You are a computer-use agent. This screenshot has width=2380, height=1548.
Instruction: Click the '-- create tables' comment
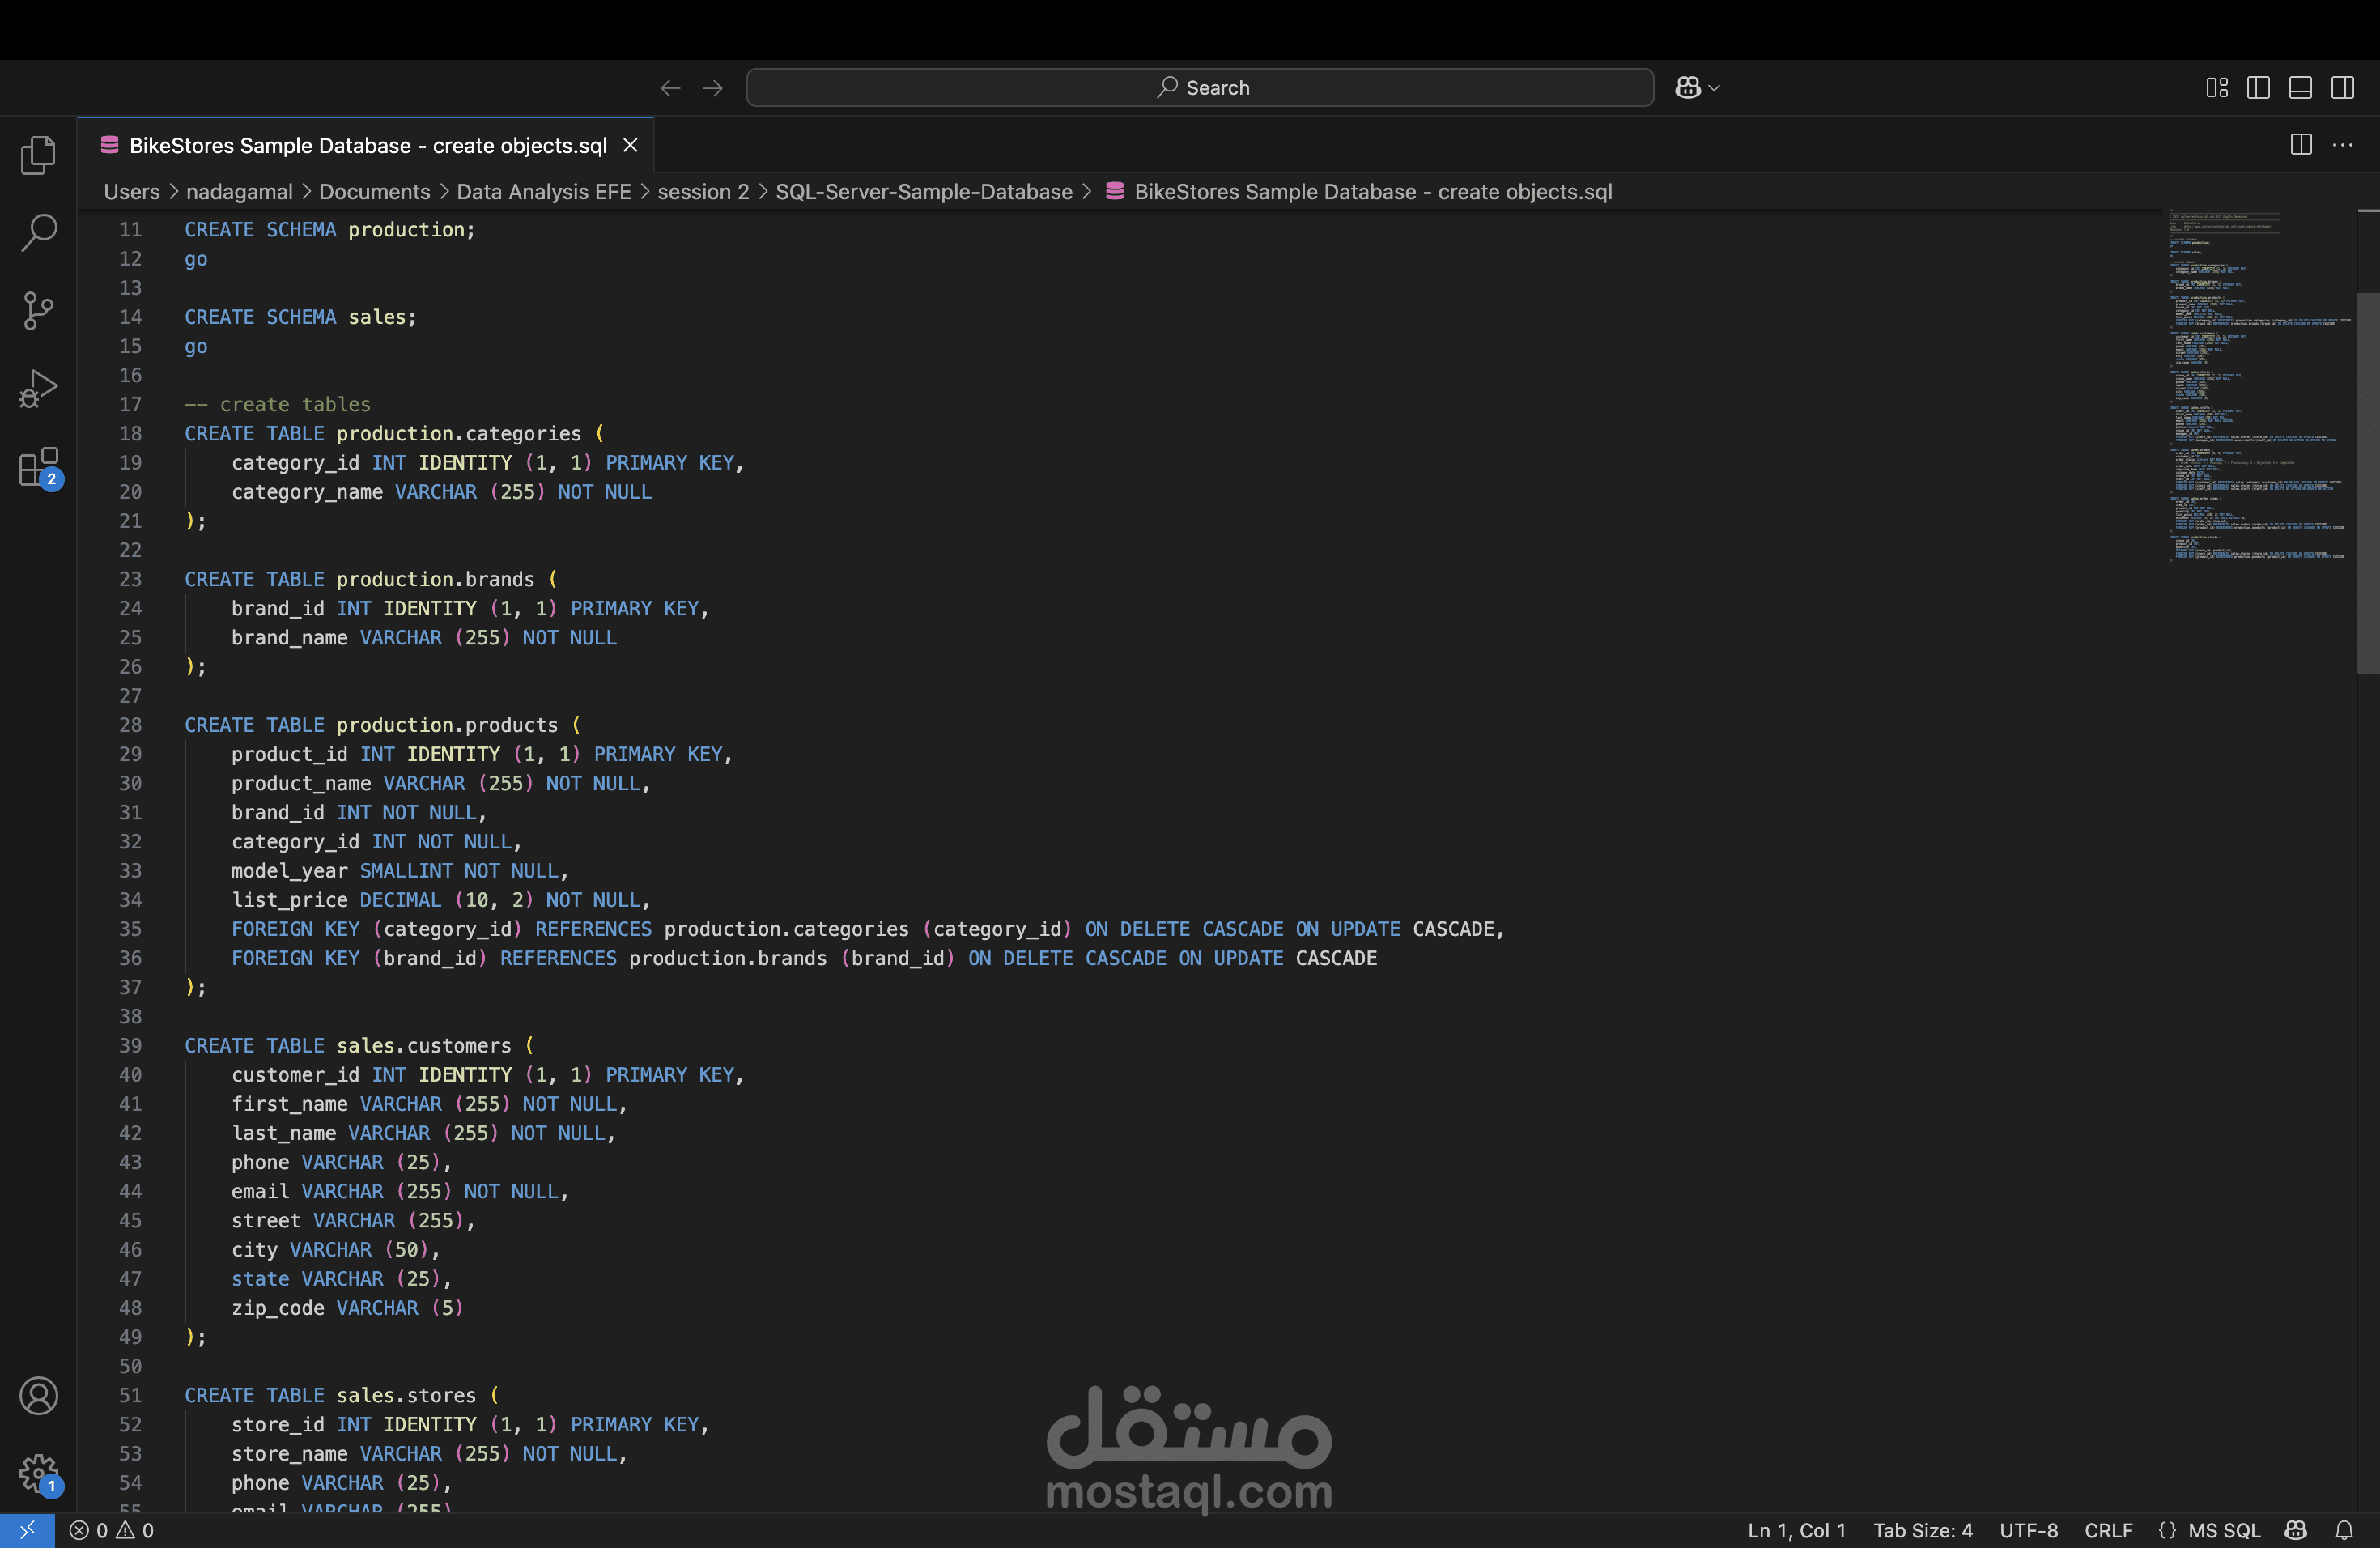click(277, 404)
